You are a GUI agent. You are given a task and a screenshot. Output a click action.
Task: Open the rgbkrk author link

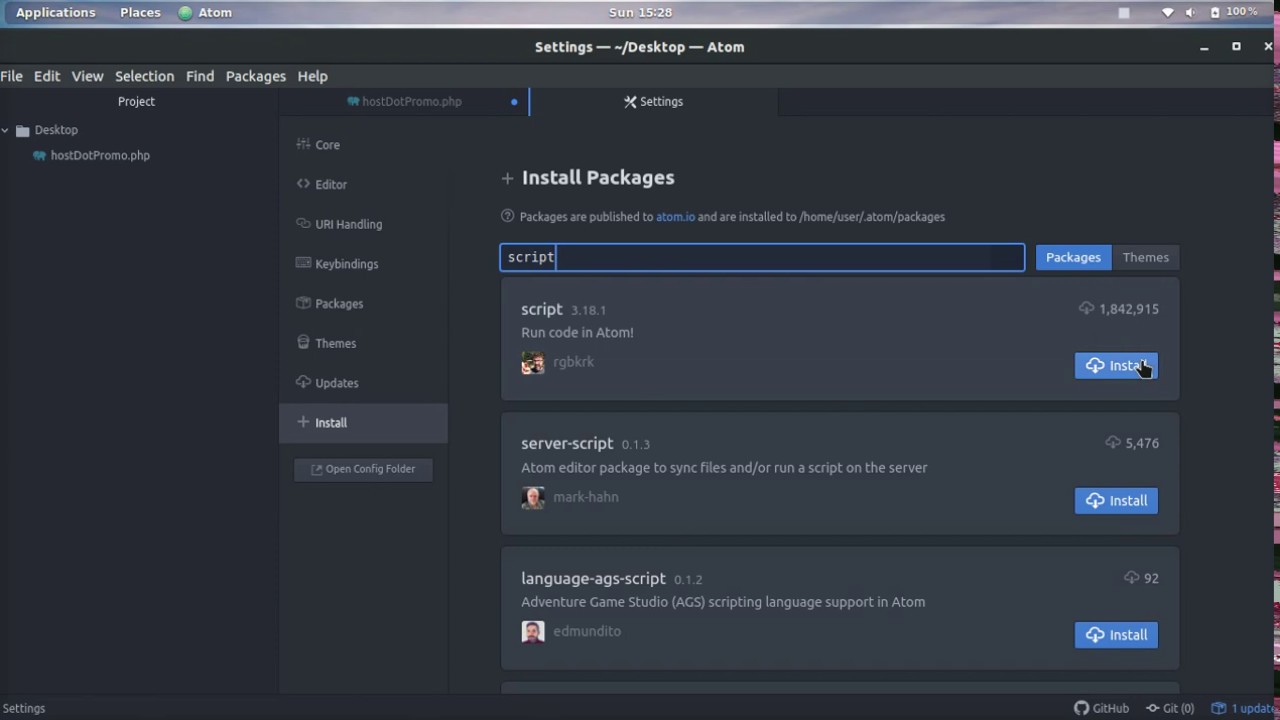573,362
